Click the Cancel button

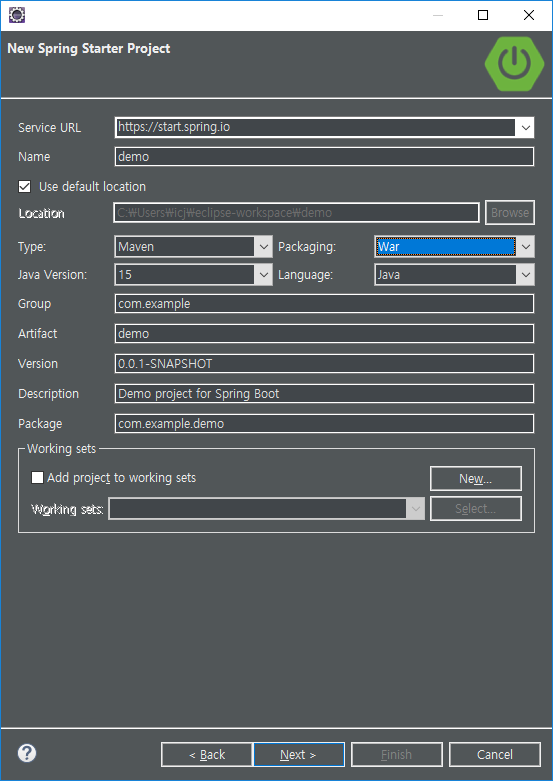(495, 755)
